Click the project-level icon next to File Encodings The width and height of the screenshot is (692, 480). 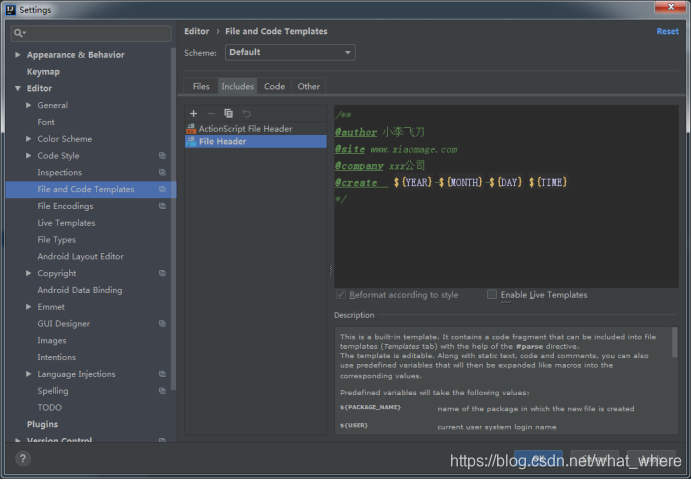coord(162,206)
